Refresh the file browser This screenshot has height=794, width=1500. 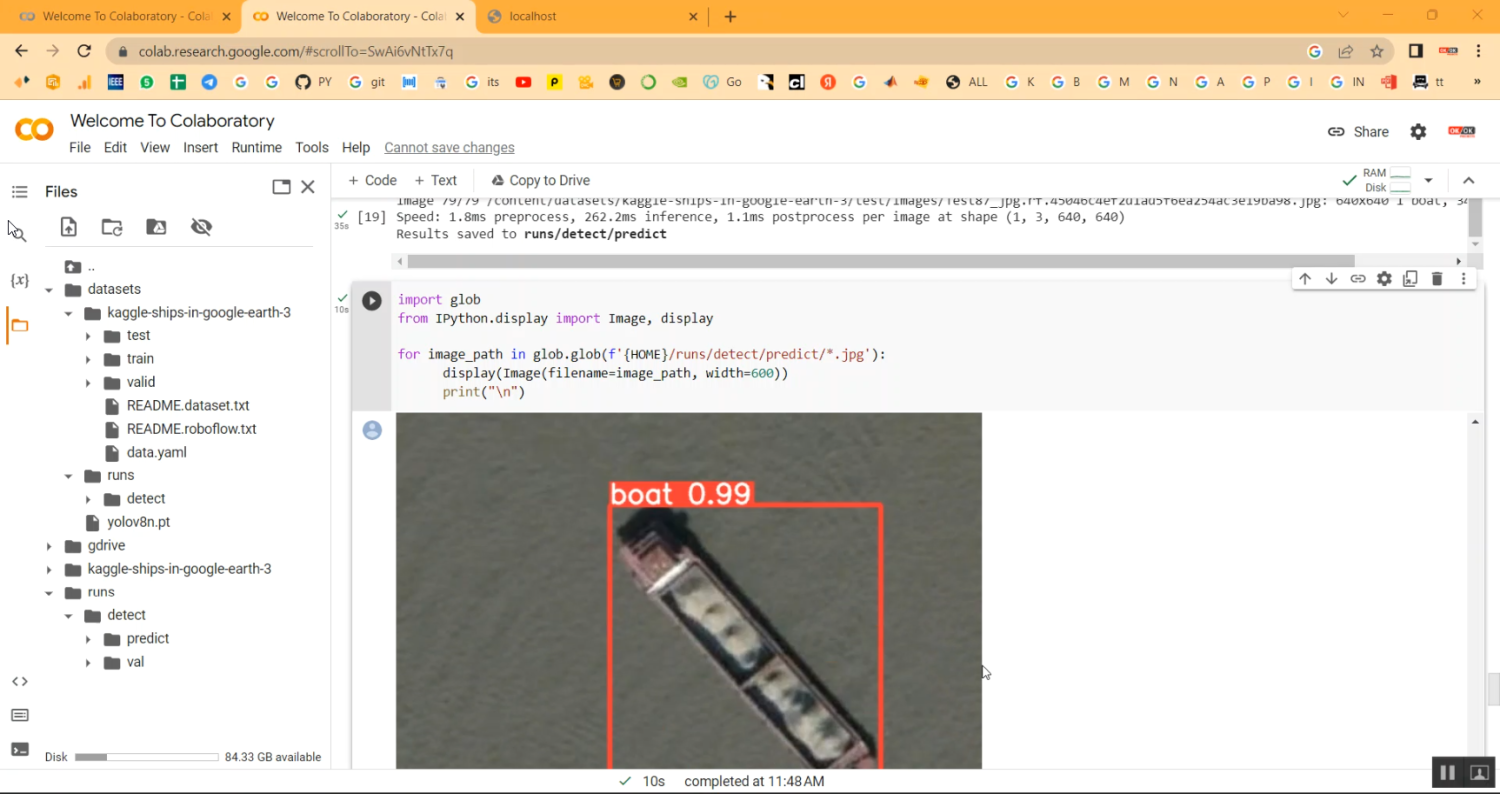tap(111, 227)
